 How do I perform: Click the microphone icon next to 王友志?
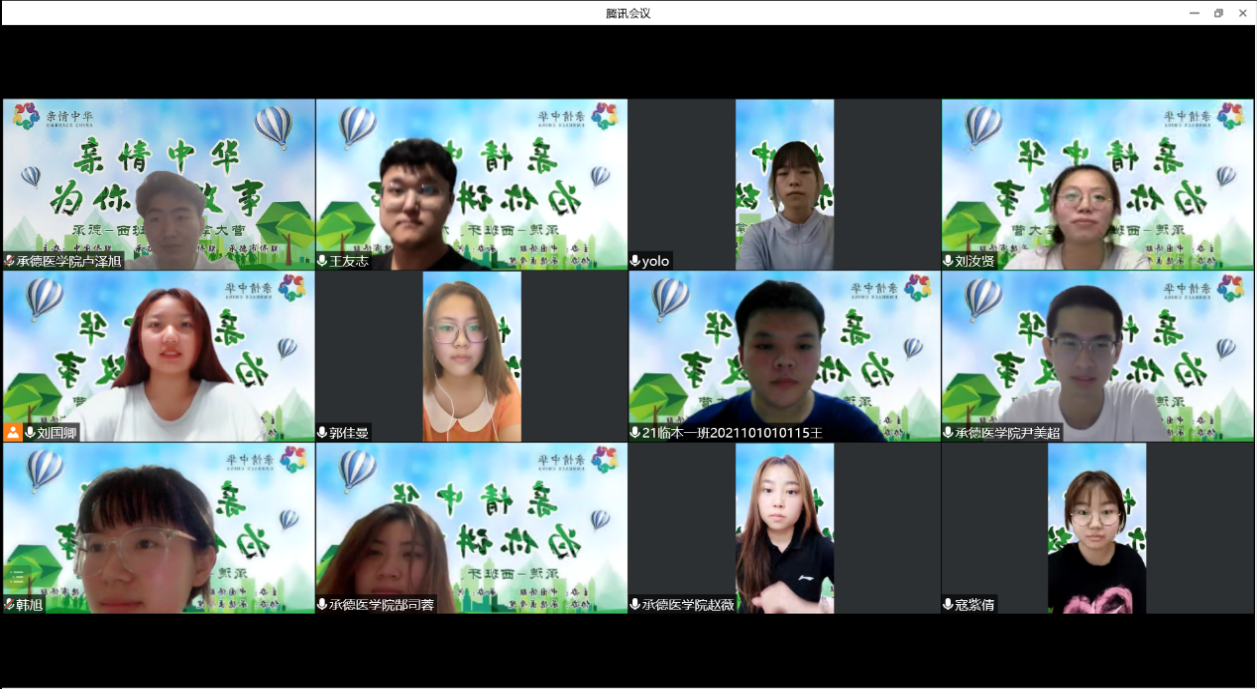(322, 261)
